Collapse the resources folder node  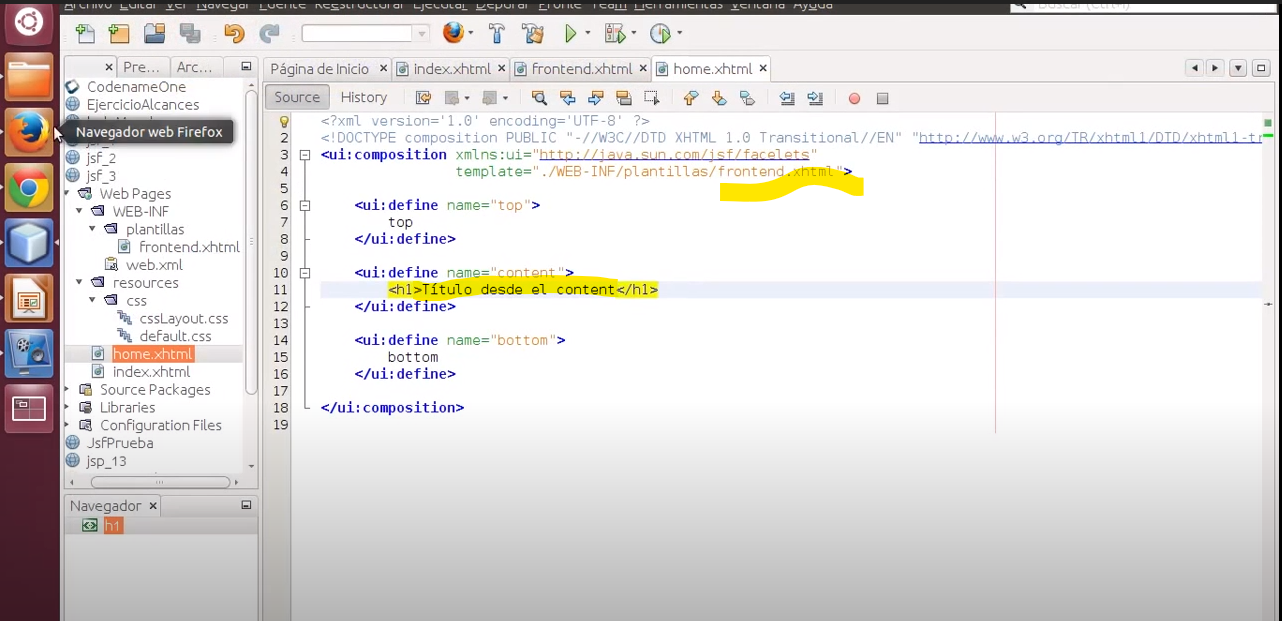81,283
